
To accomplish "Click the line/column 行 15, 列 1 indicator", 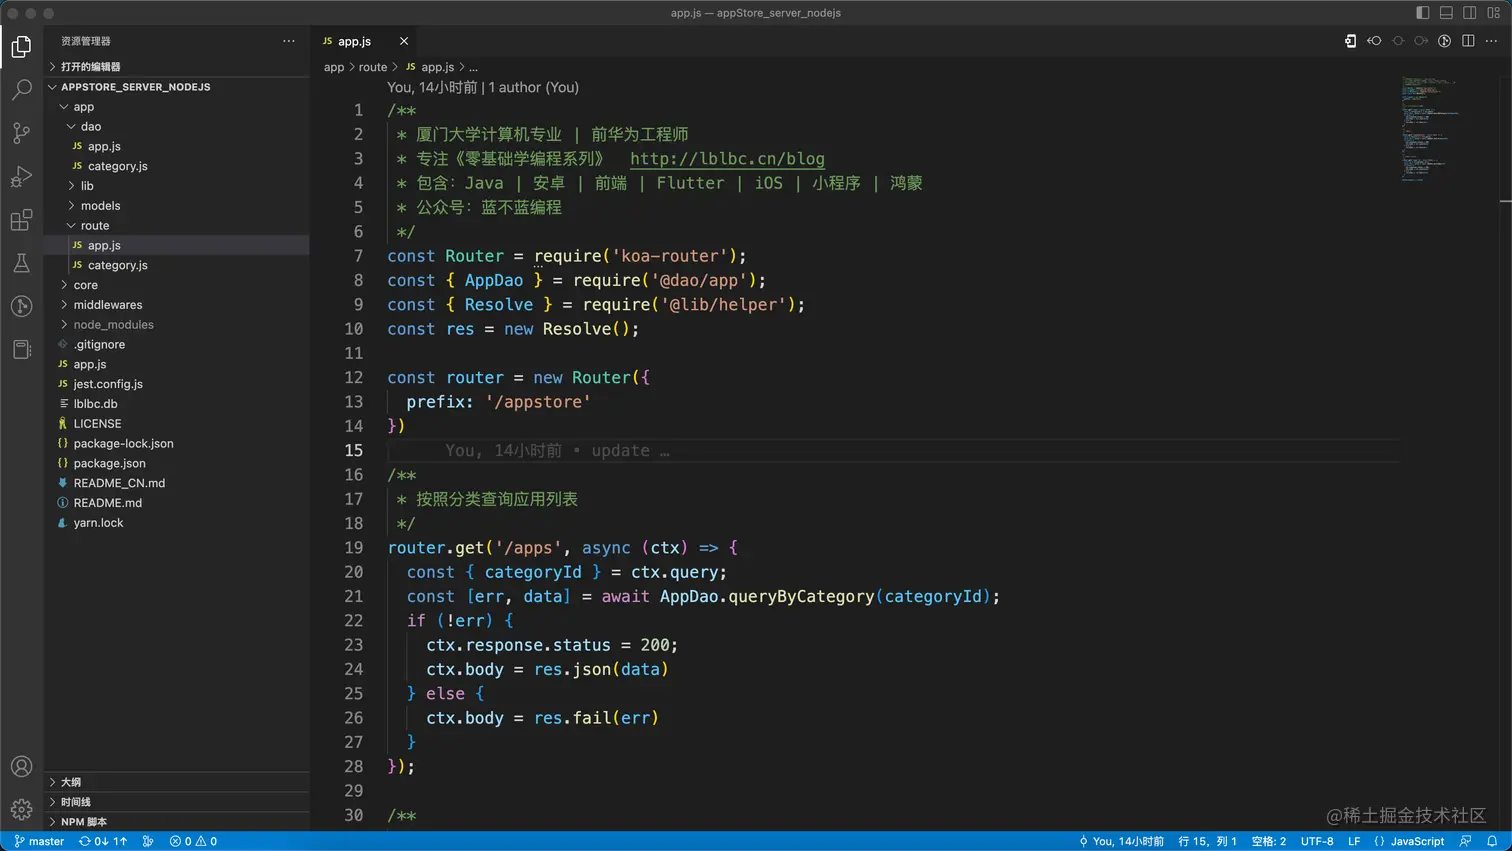I will coord(1207,842).
